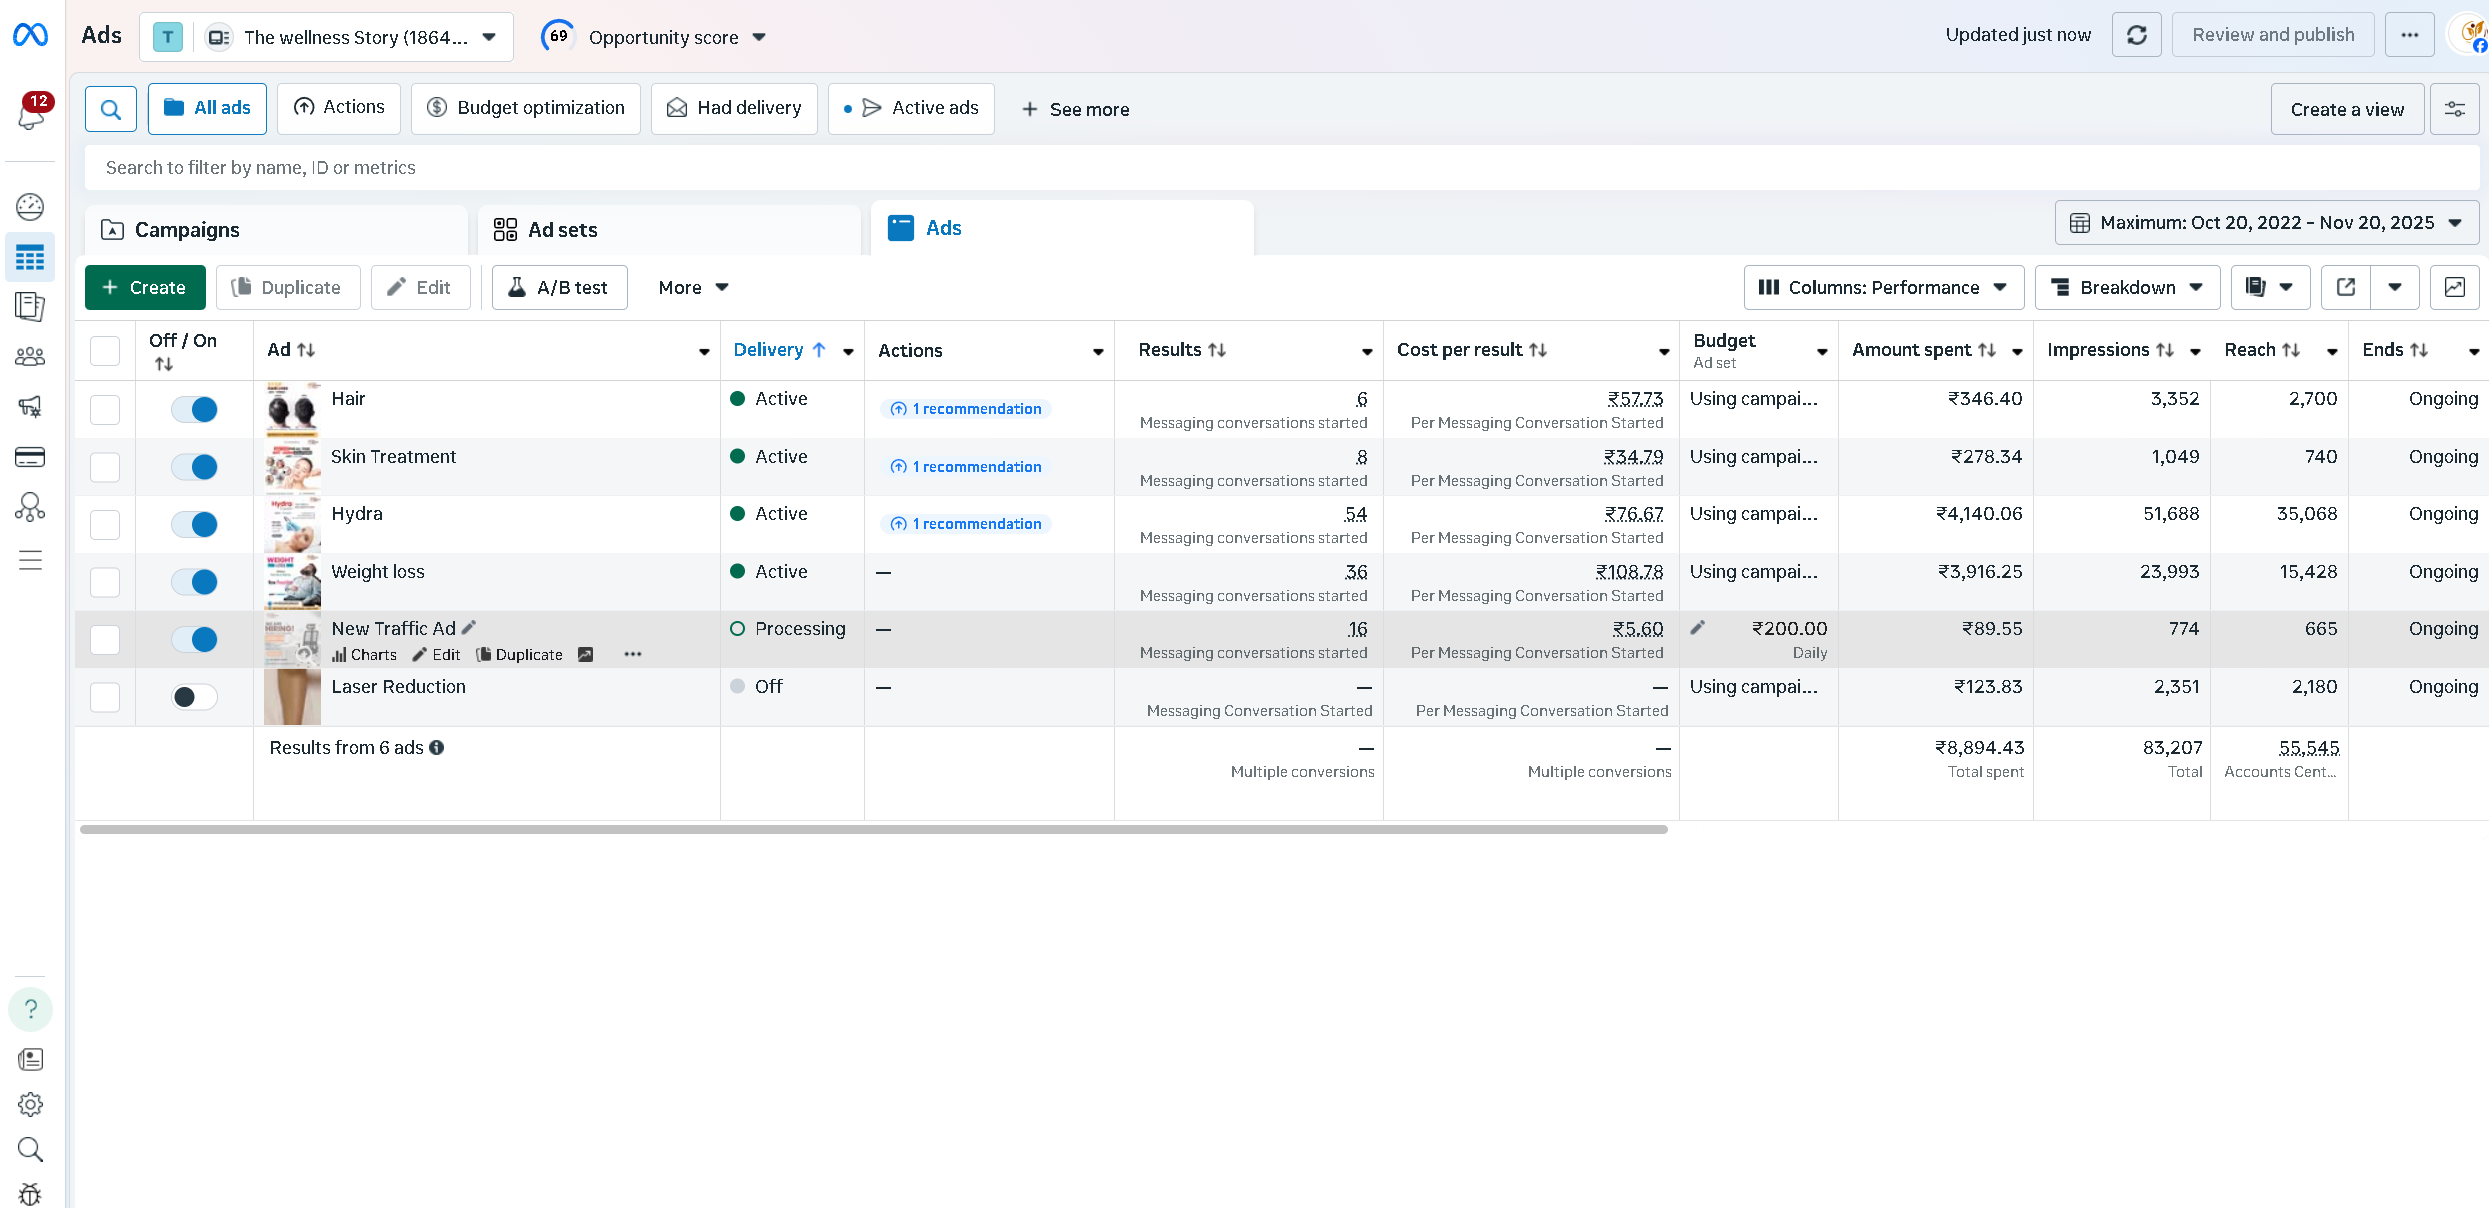Turn off the Hair ad toggle

click(x=194, y=409)
